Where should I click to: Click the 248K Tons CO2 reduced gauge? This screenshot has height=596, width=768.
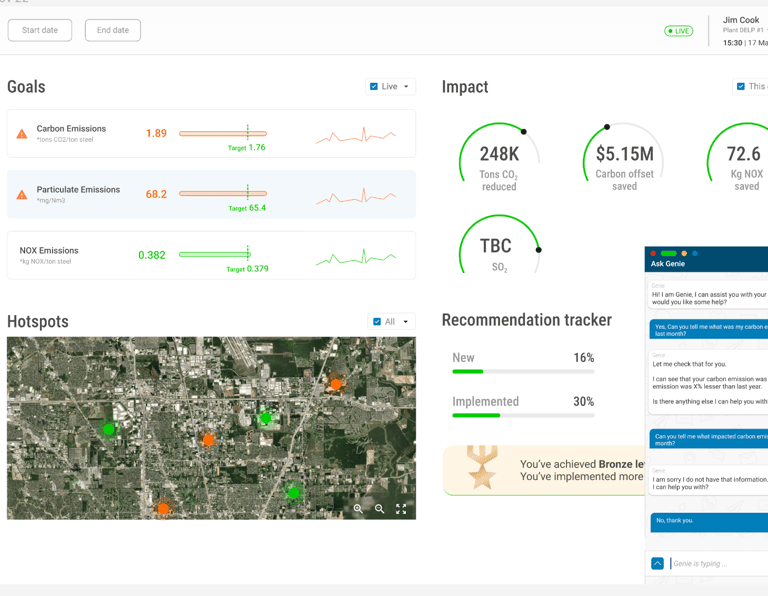coord(499,158)
